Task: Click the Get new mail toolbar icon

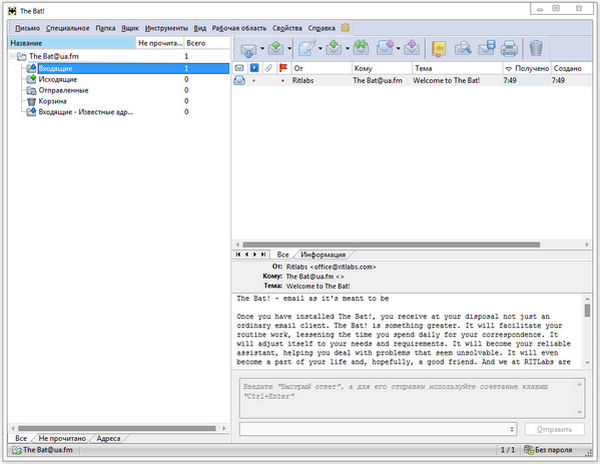Action: pos(248,49)
